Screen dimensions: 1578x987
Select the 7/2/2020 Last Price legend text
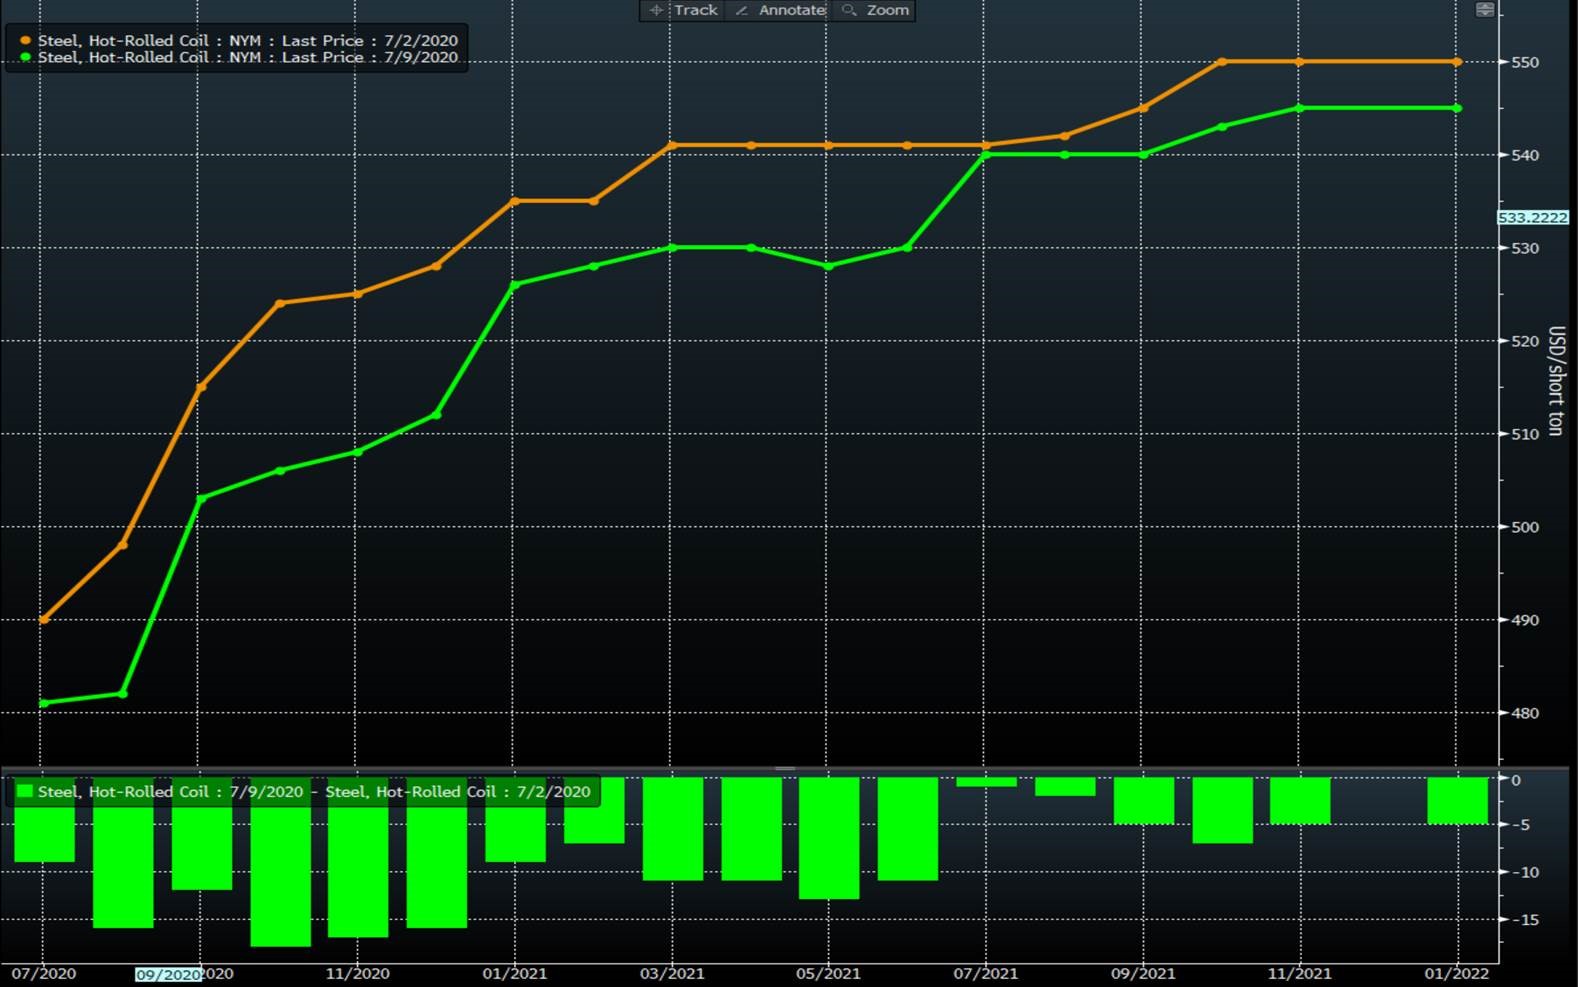tap(248, 41)
